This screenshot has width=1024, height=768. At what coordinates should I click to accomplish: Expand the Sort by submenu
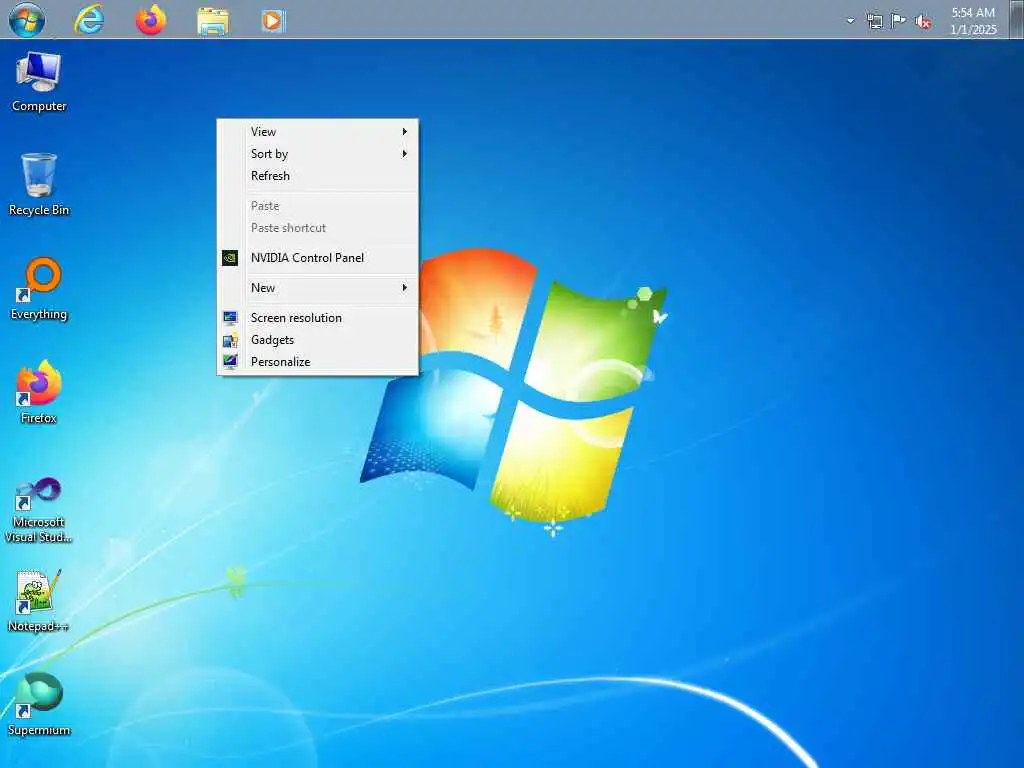point(317,153)
